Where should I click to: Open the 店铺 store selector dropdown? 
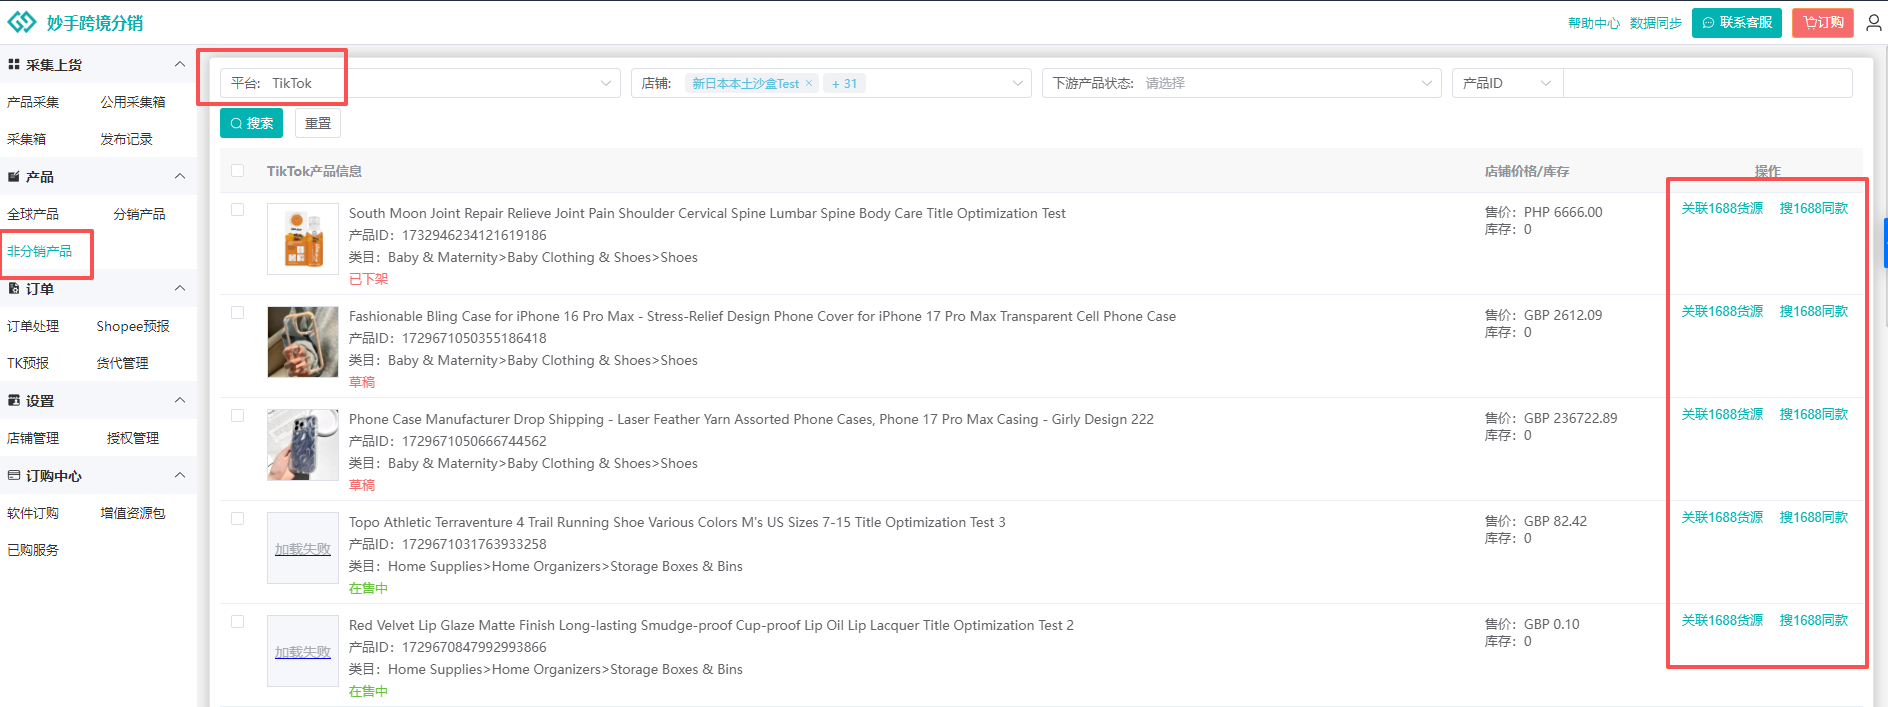[831, 83]
